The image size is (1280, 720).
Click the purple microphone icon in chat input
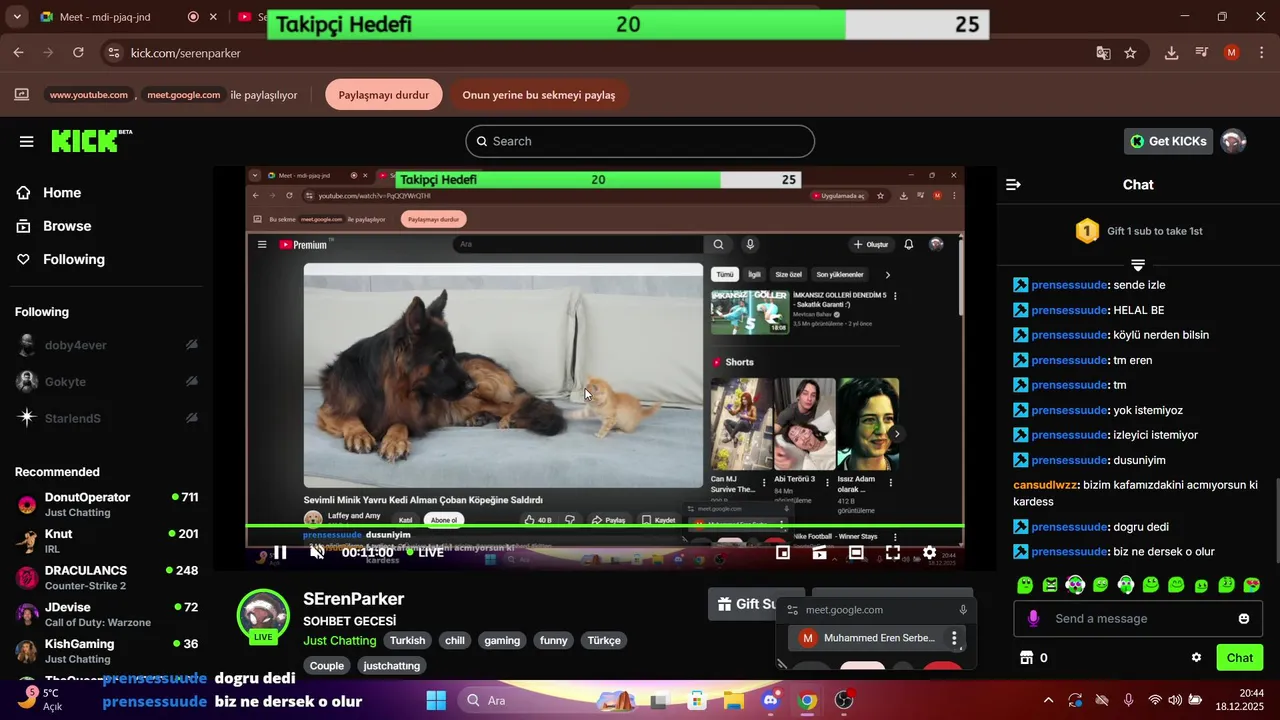(1033, 619)
